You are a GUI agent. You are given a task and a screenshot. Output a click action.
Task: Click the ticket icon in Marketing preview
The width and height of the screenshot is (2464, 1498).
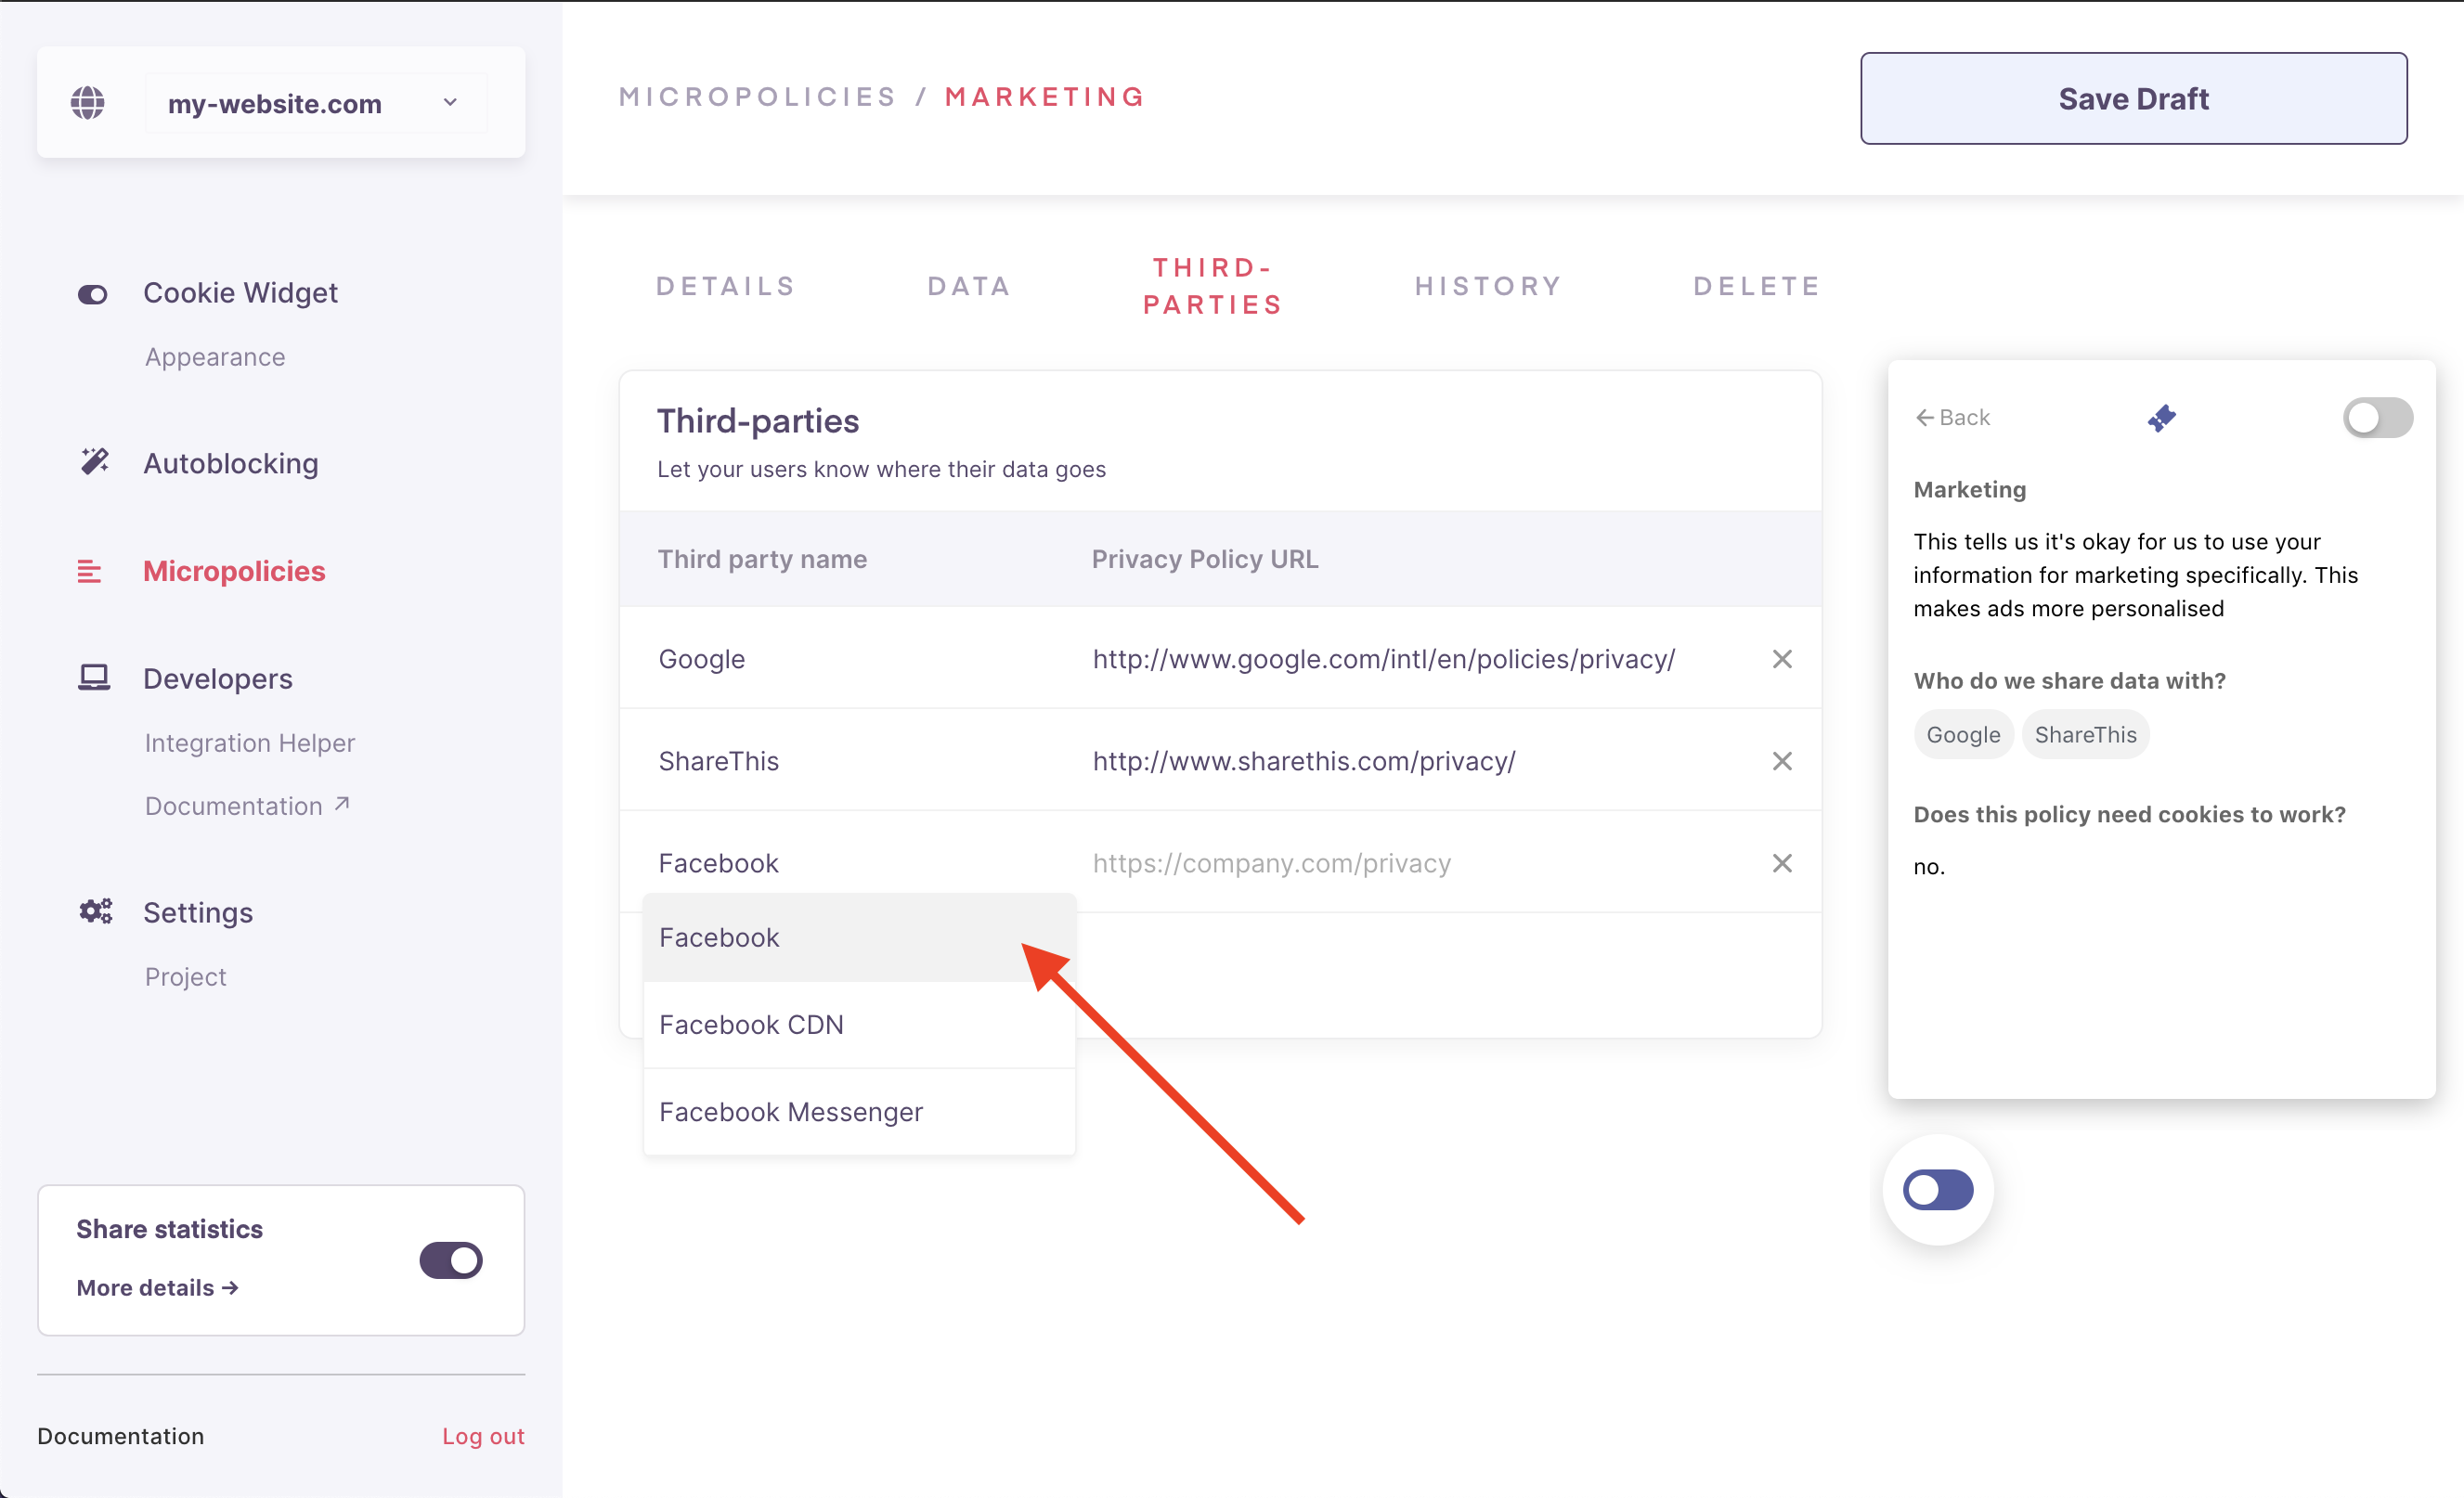tap(2161, 418)
